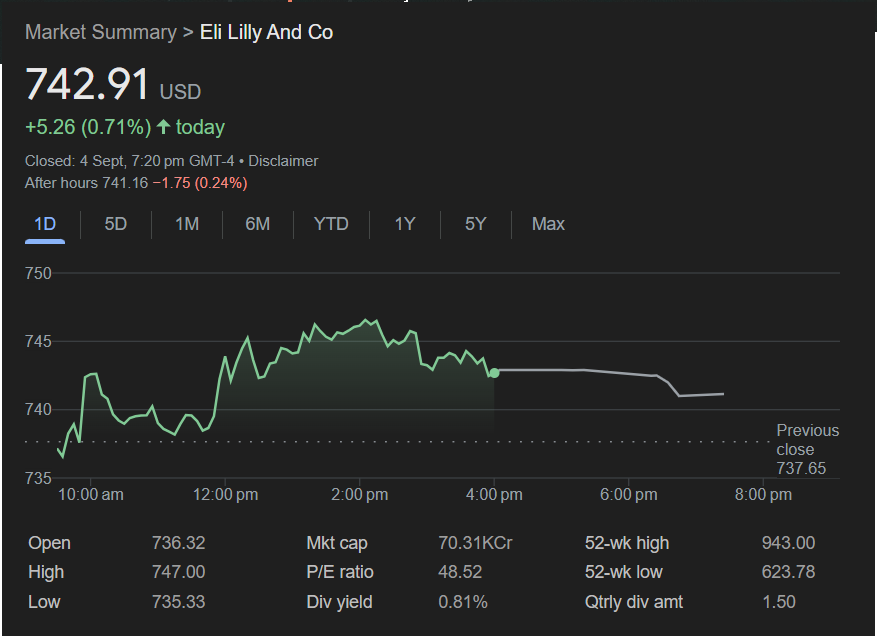Click the 742.91 current price
Screen dimensions: 877x638
pyautogui.click(x=87, y=84)
